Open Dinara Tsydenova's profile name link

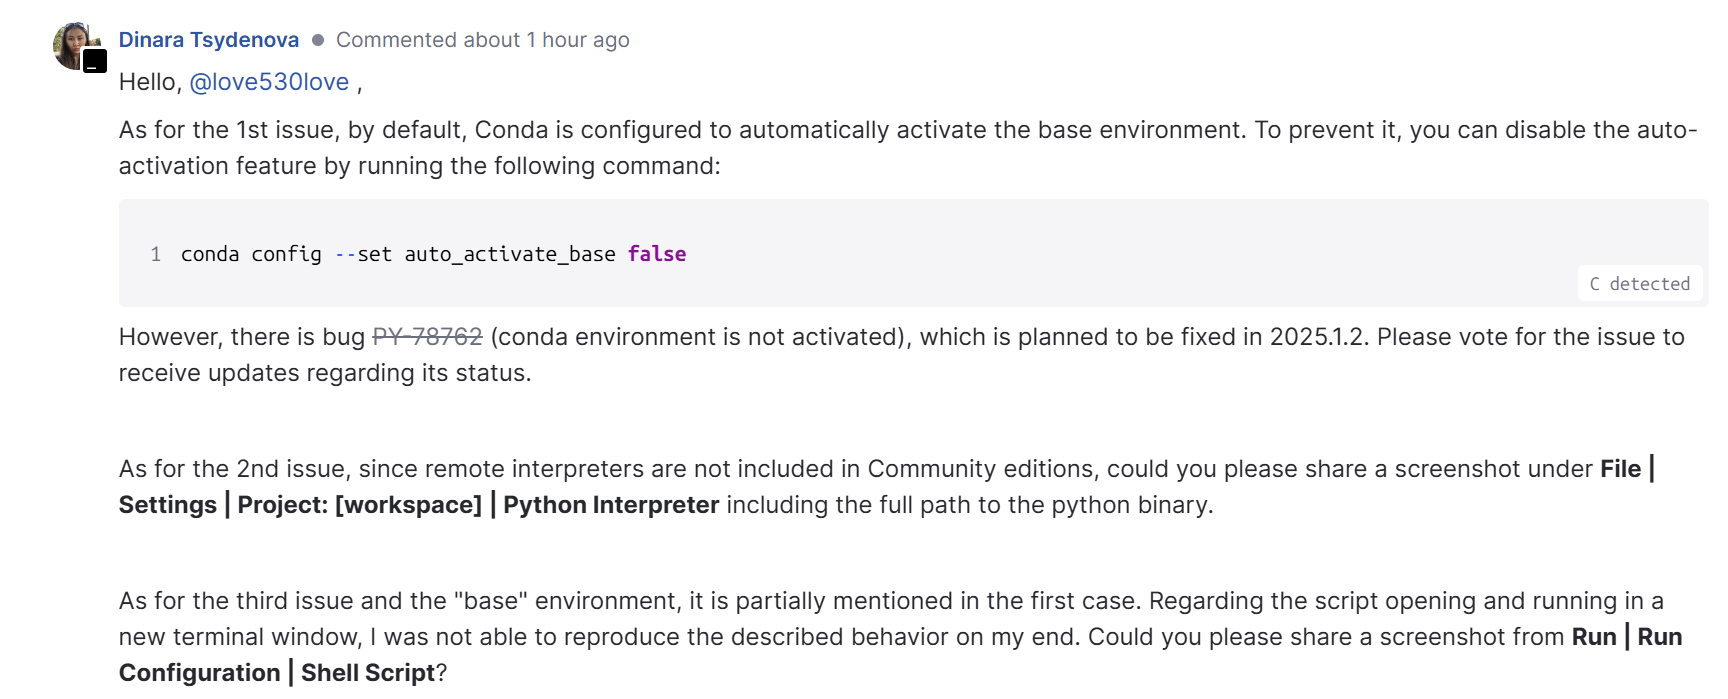208,40
